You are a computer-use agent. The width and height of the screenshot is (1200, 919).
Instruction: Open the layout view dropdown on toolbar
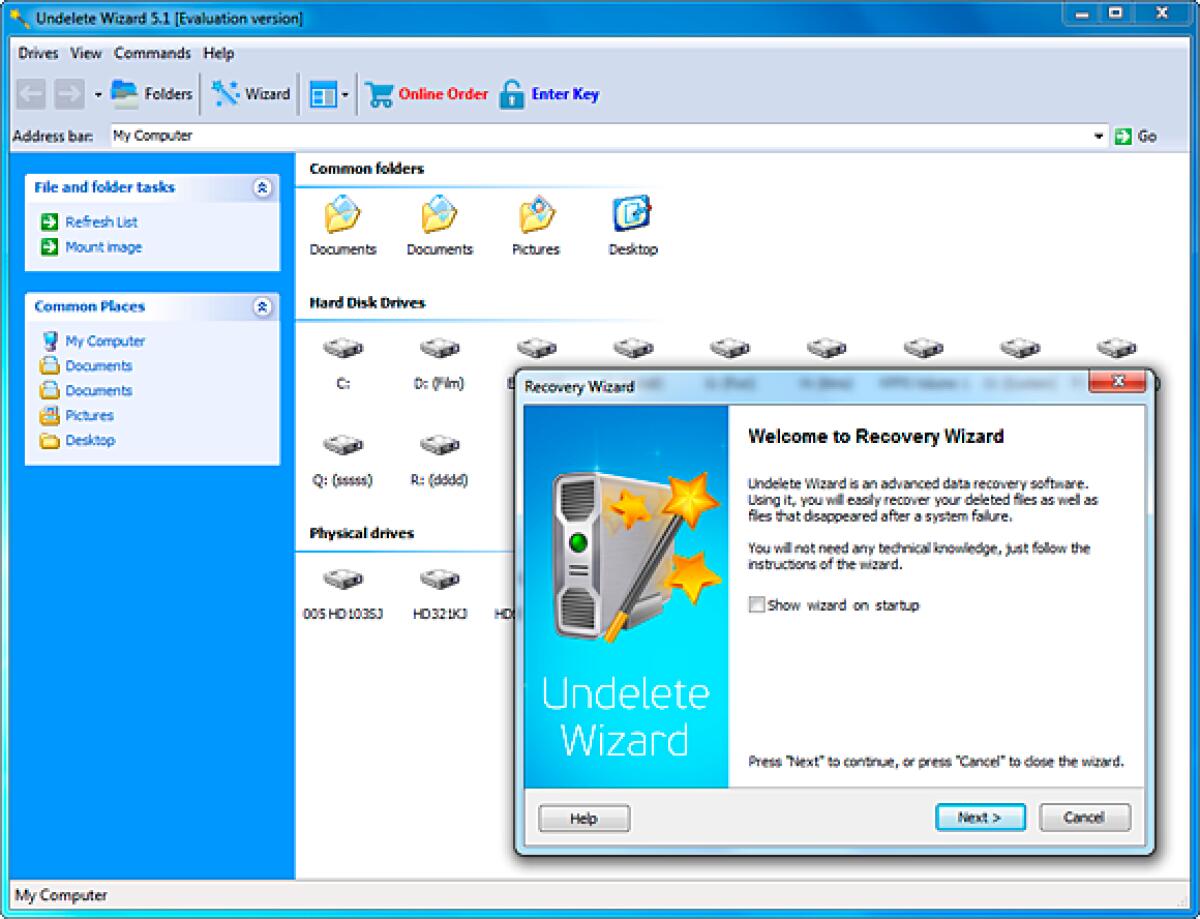click(x=343, y=93)
